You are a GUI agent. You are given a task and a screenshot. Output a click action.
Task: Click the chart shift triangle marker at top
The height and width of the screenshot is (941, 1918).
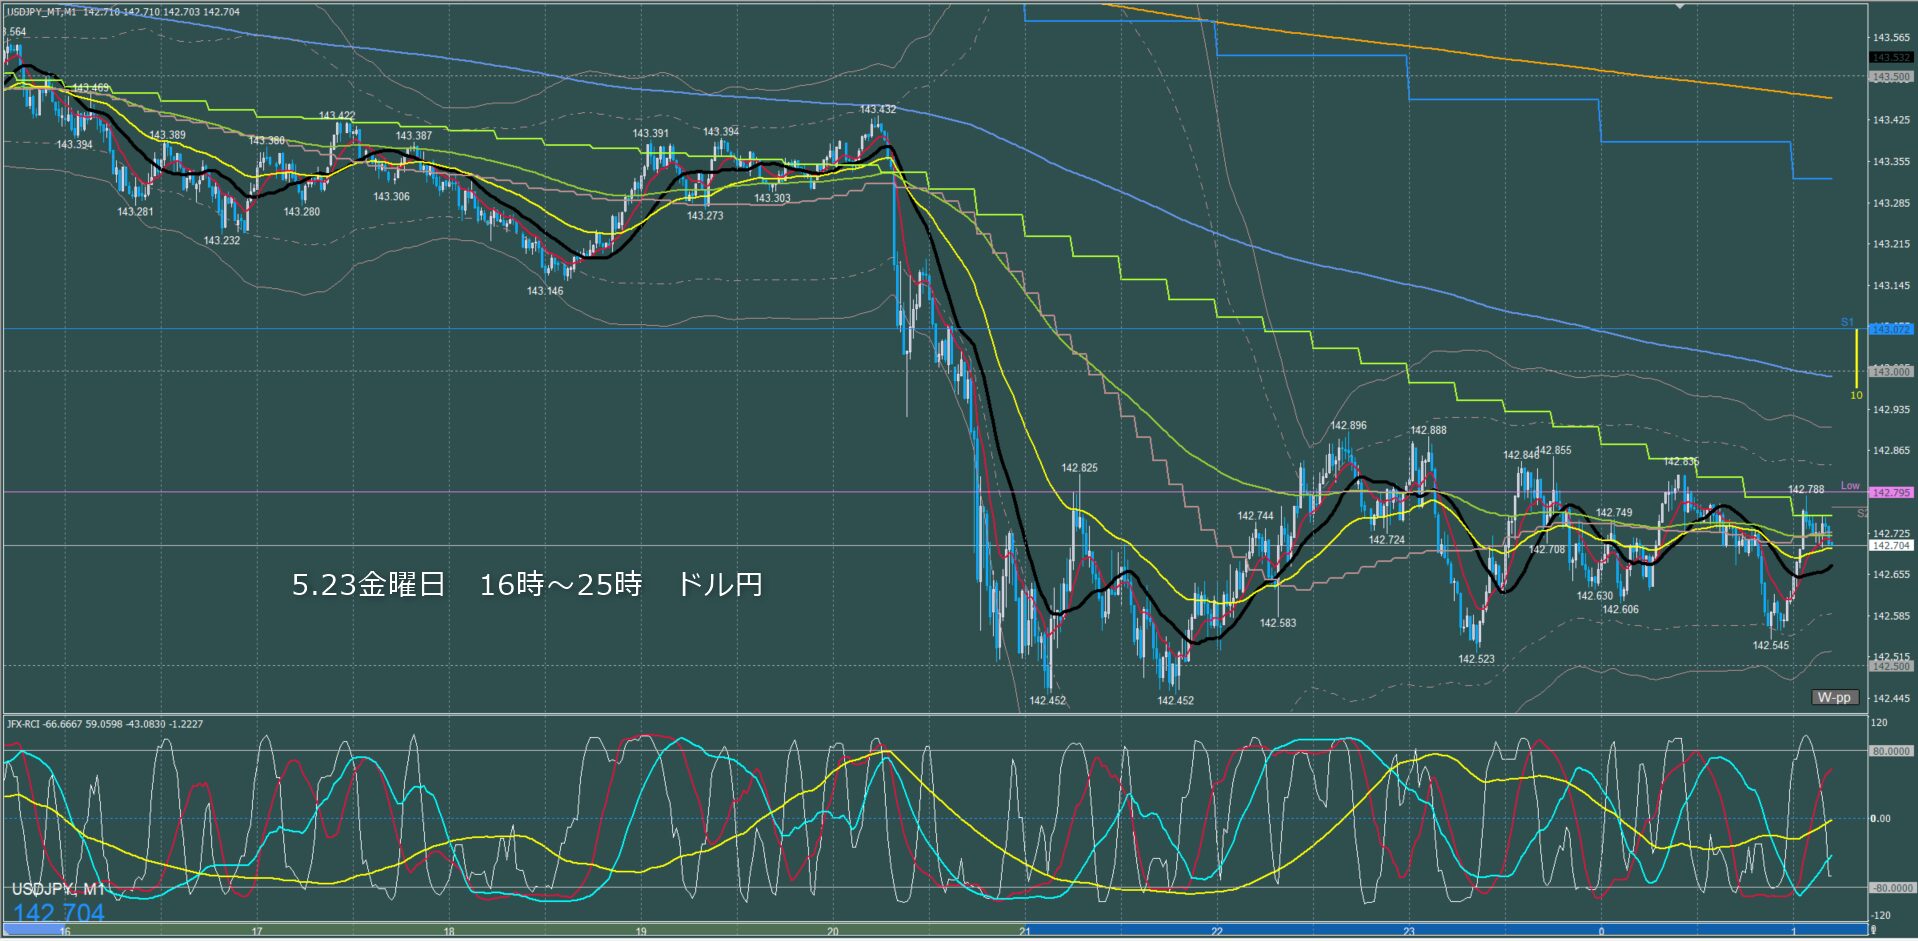tap(1680, 6)
